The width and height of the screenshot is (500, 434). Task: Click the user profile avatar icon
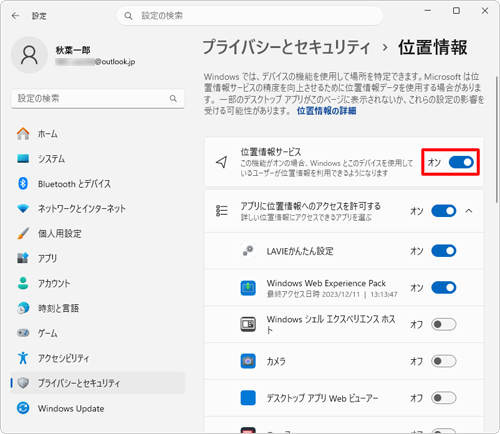[29, 55]
